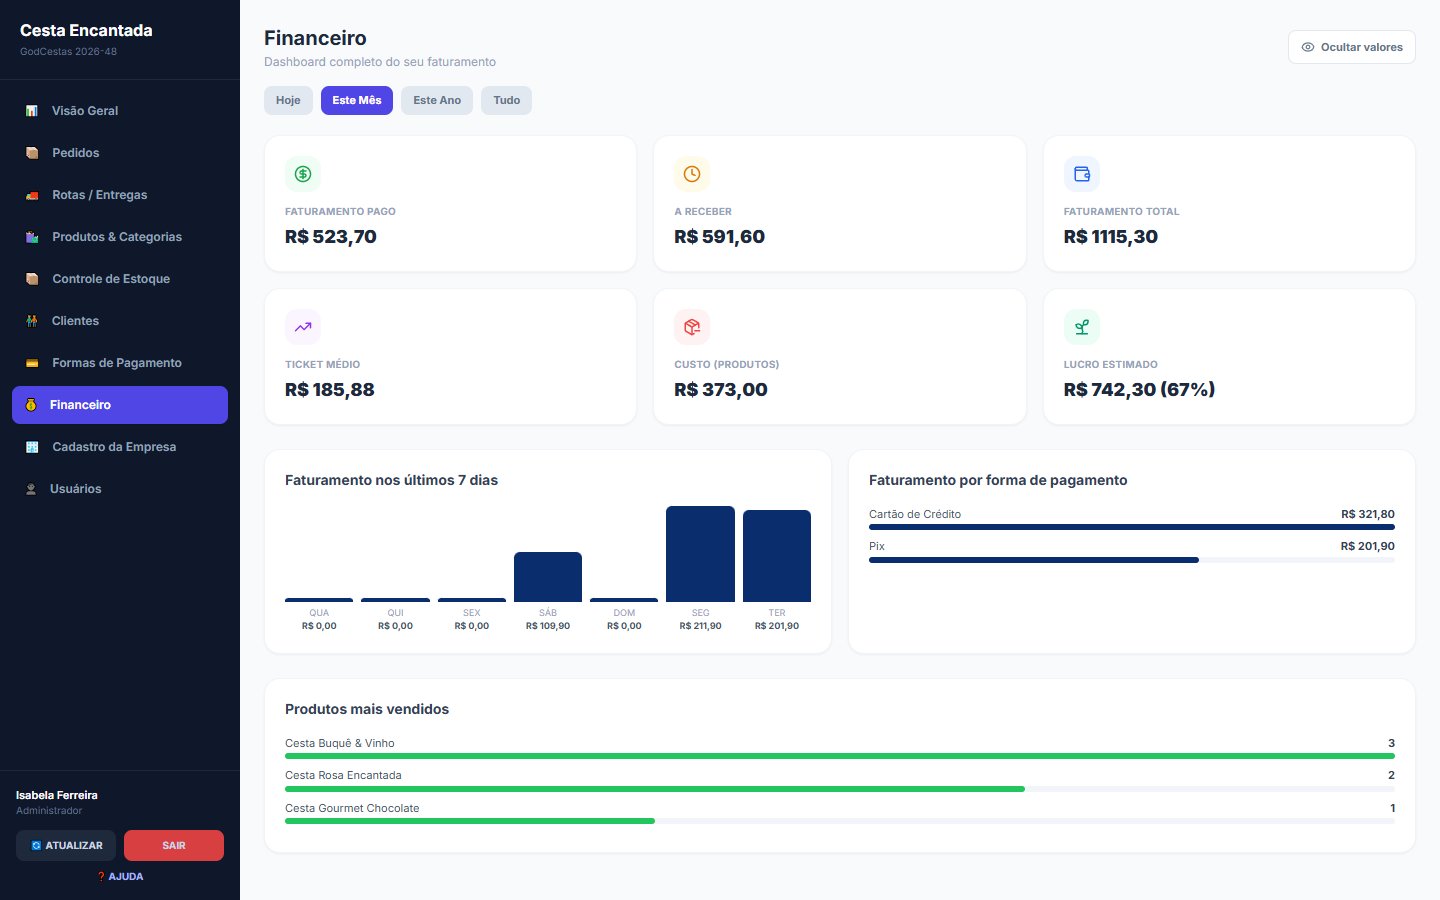Click the Faturamento Pago value R$ 523,70
The height and width of the screenshot is (900, 1440).
pos(331,237)
